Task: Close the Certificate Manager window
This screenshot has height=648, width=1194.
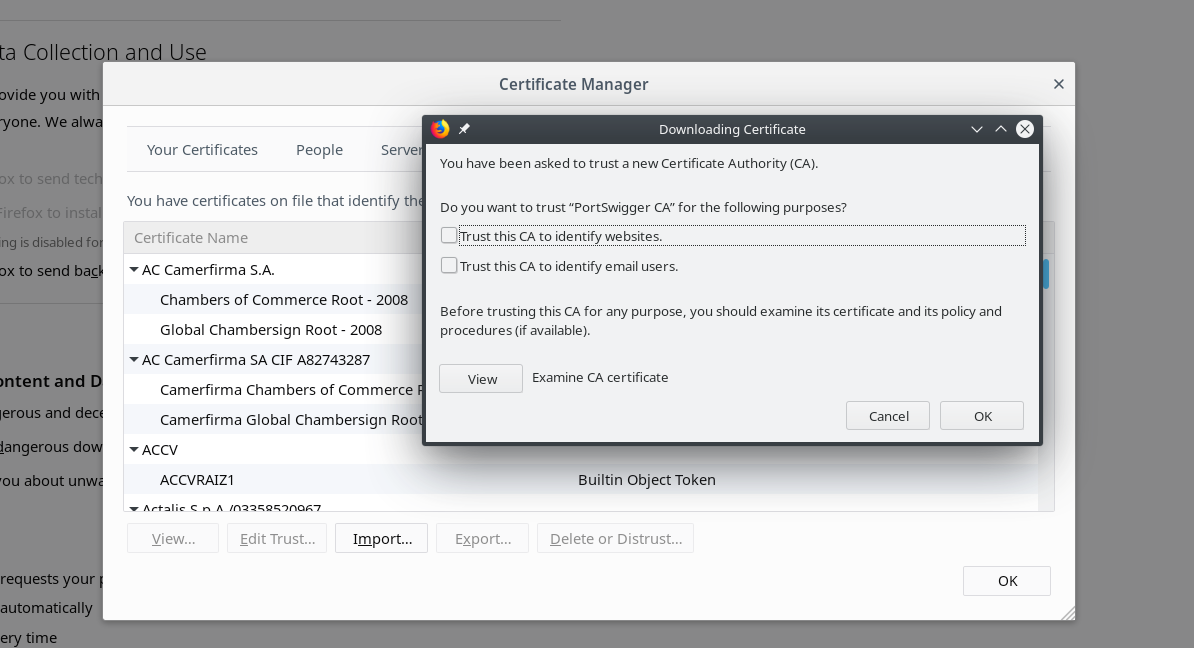Action: point(1058,84)
